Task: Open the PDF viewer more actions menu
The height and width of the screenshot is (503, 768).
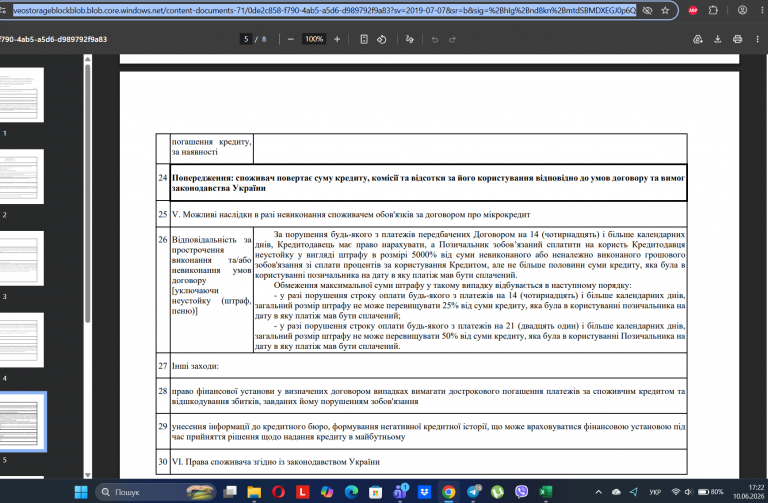Action: click(758, 39)
